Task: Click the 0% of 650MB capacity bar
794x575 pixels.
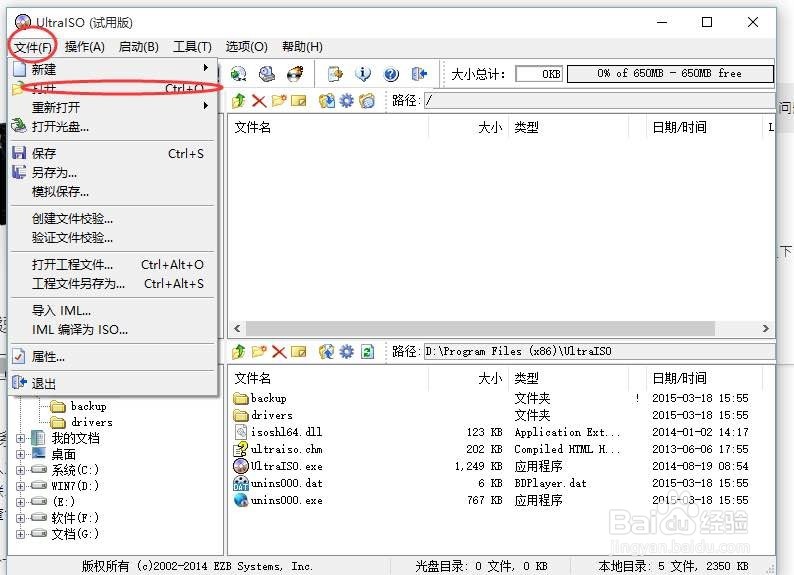Action: (x=670, y=73)
